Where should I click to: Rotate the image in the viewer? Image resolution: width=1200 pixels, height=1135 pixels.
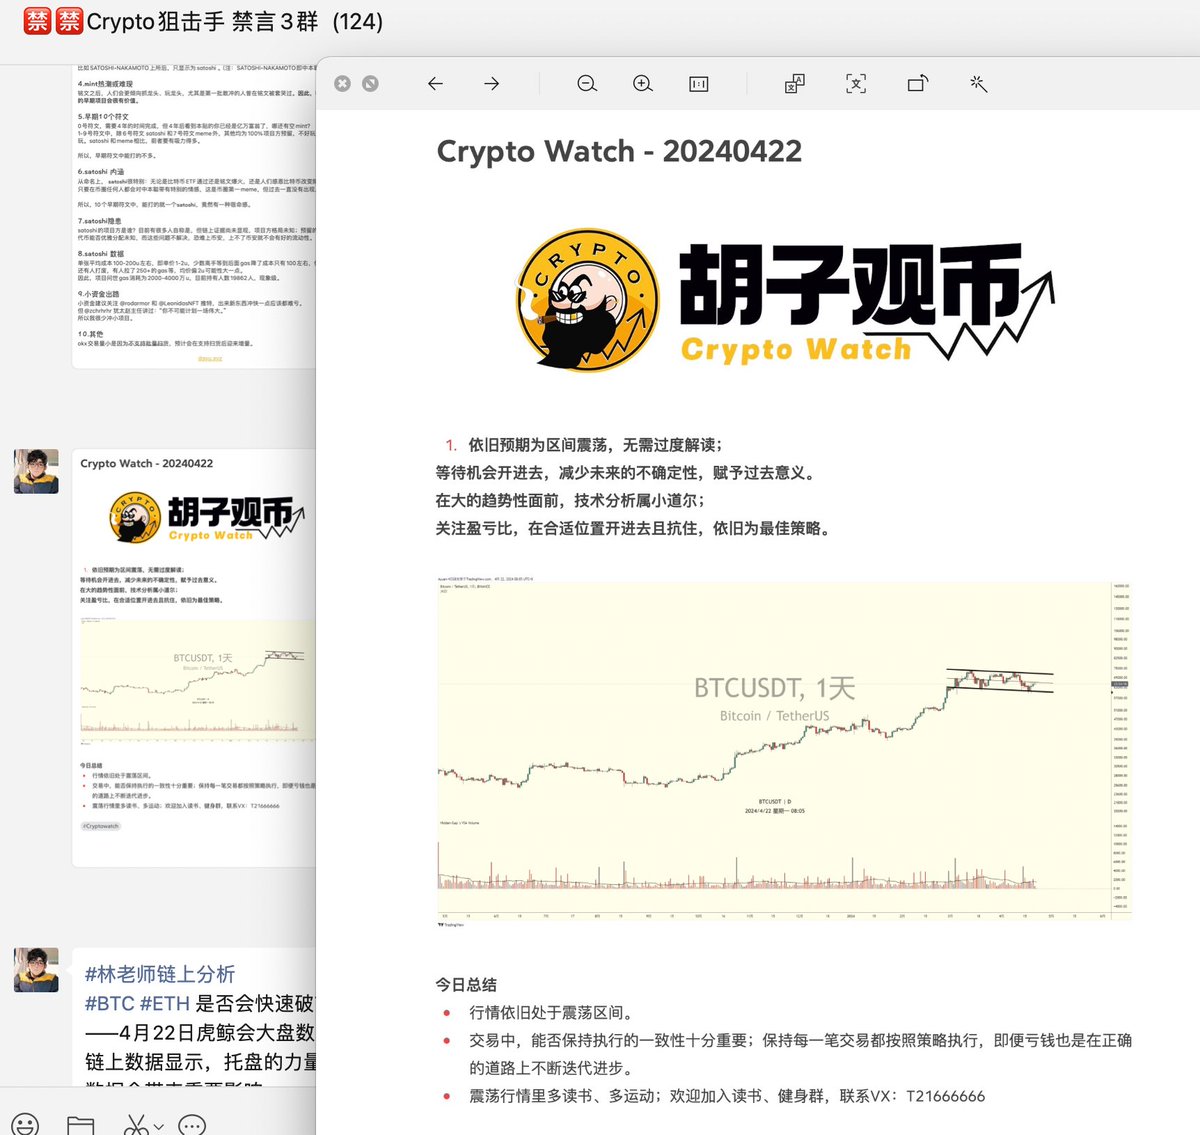(x=918, y=84)
